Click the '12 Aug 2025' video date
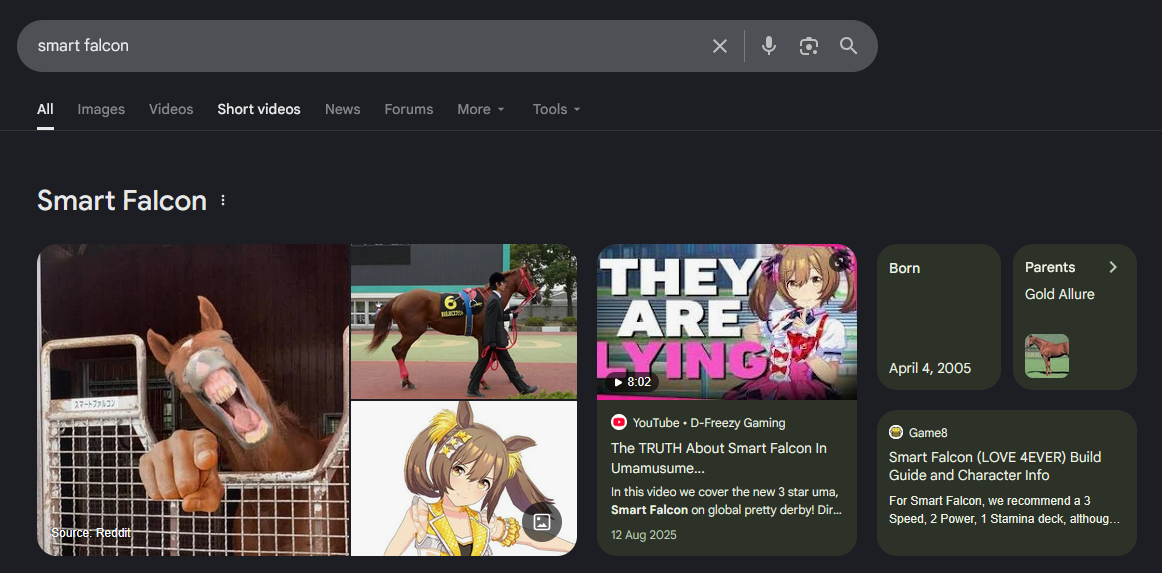 pos(644,534)
